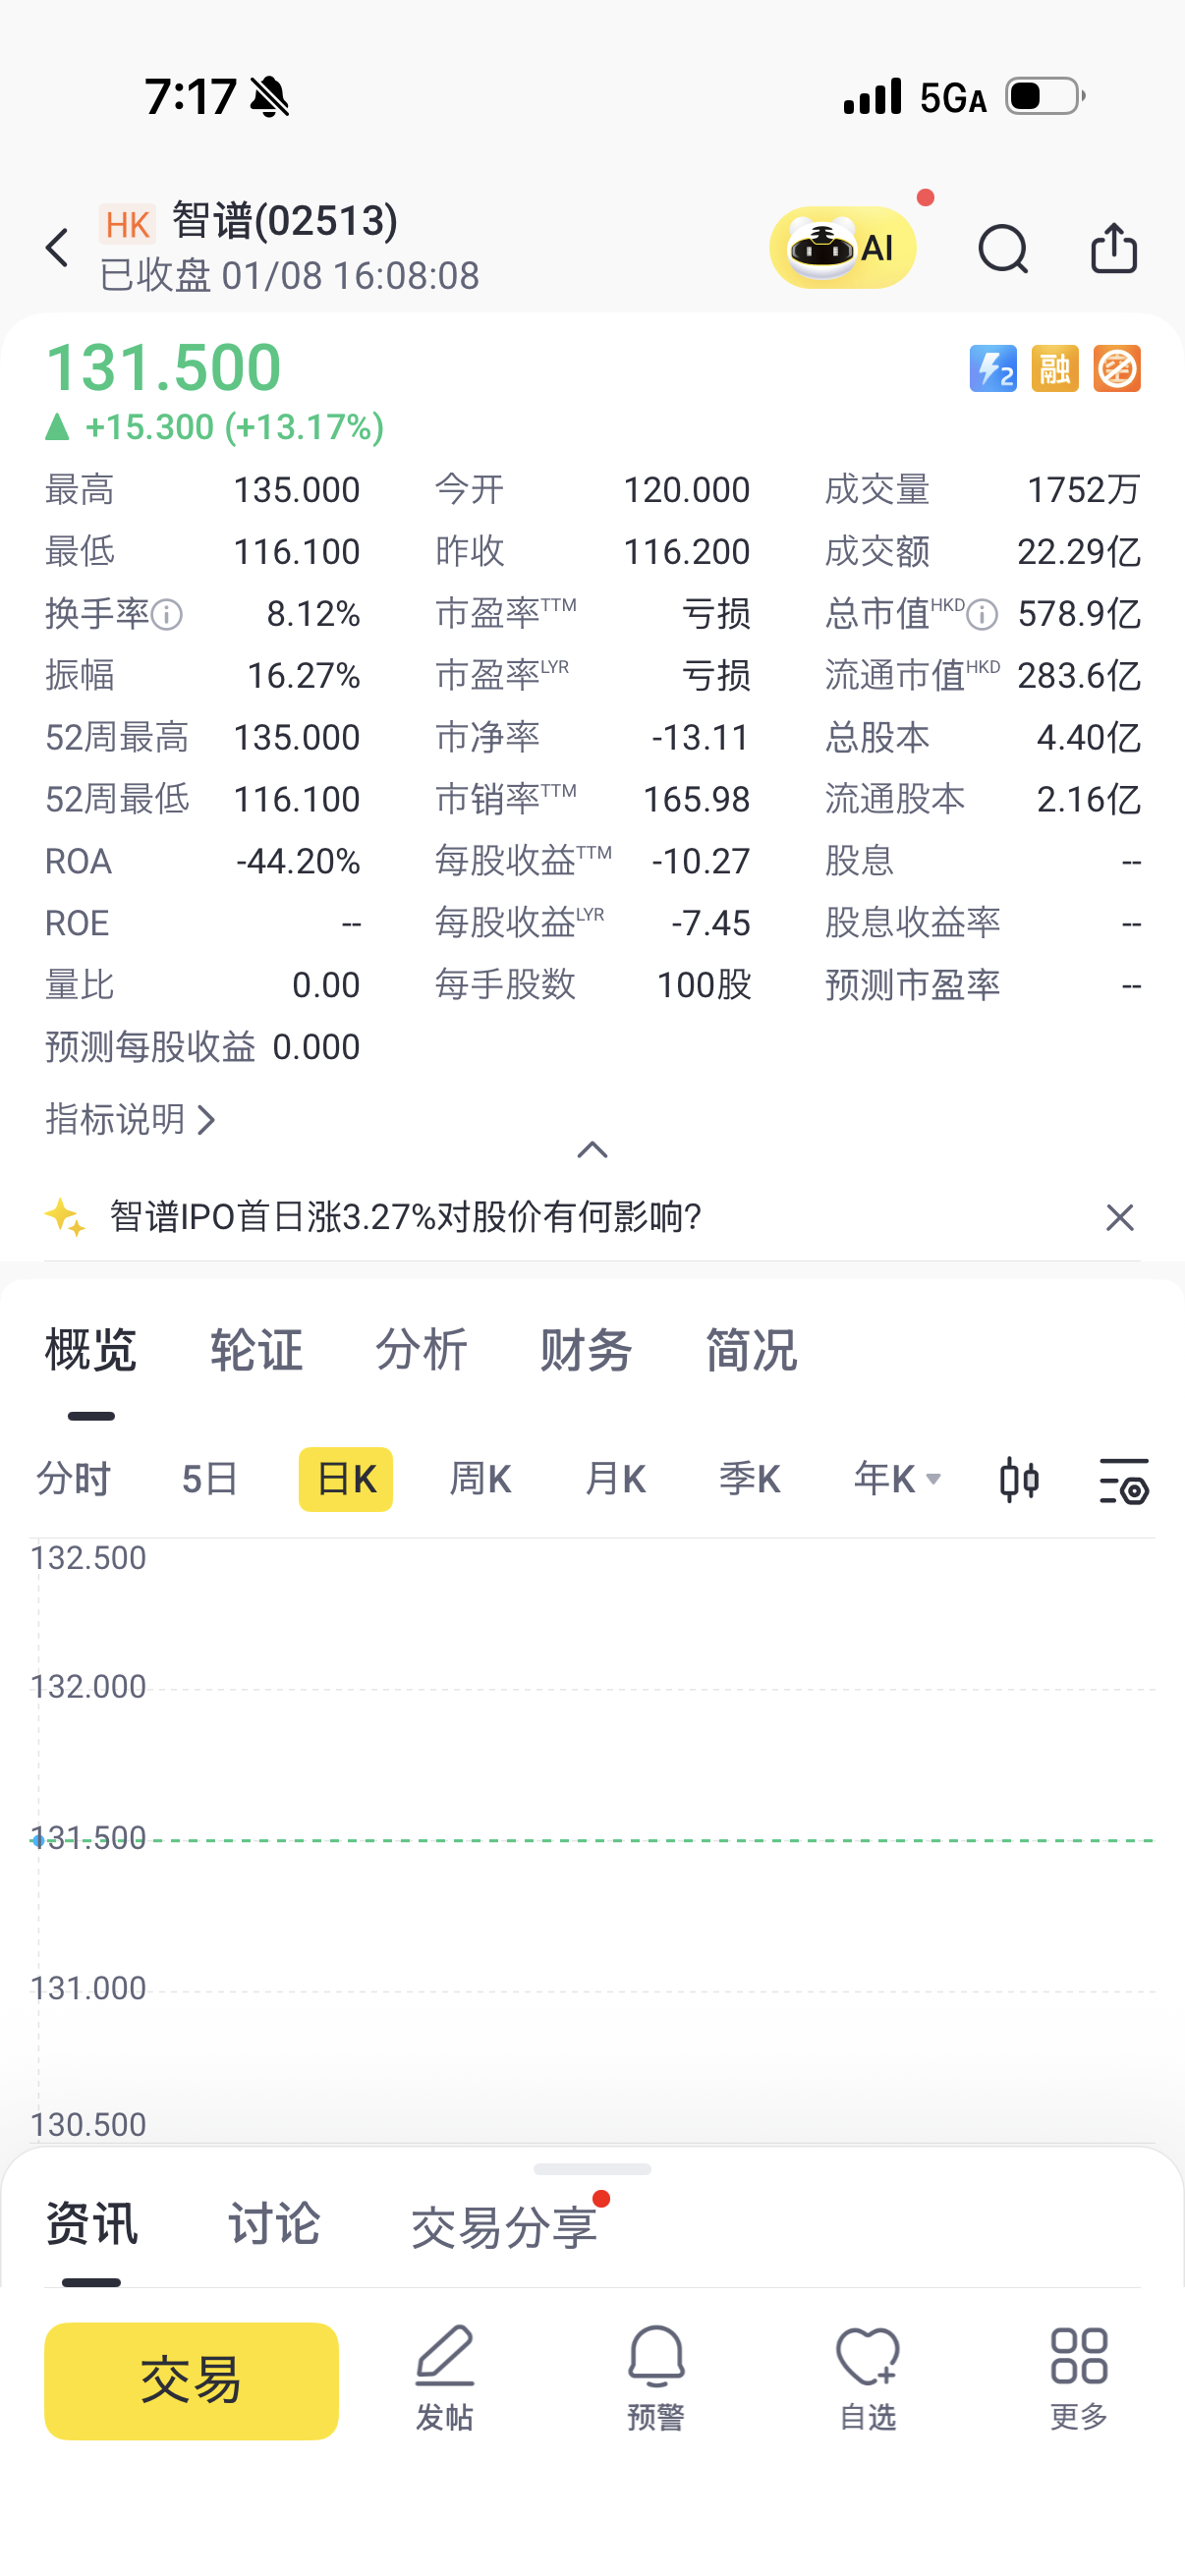Tap the orange 融 margin badge

pyautogui.click(x=1055, y=369)
